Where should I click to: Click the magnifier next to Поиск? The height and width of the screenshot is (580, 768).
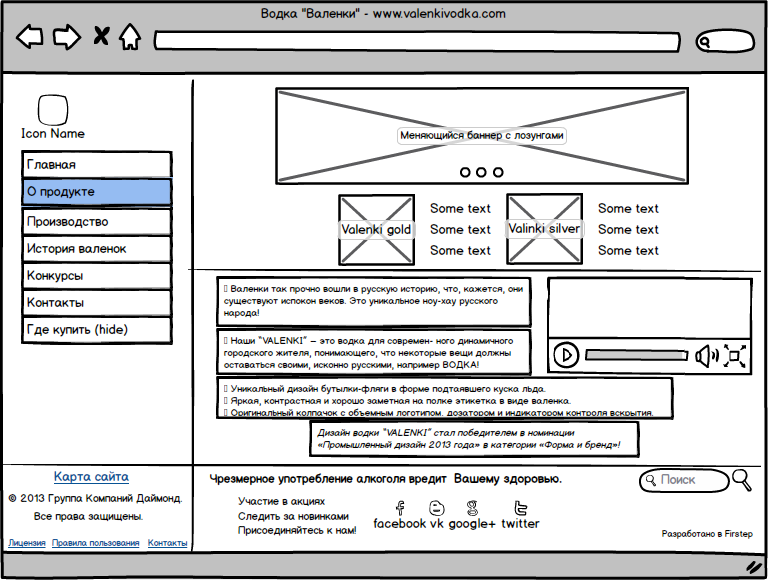click(x=742, y=480)
